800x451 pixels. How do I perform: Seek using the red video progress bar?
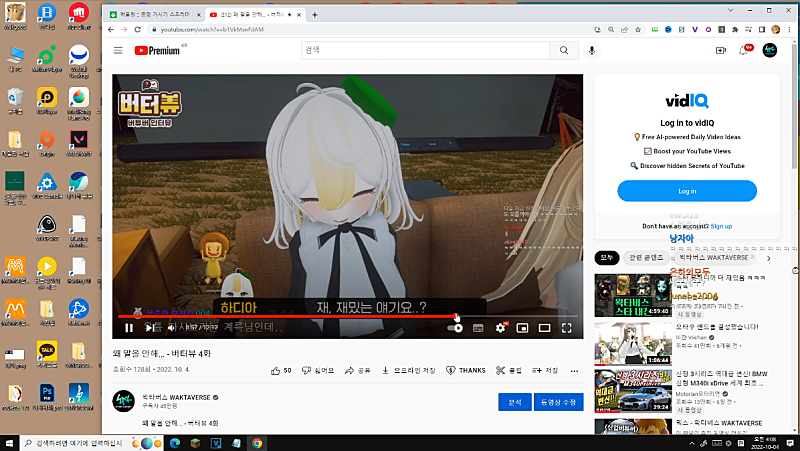(x=347, y=317)
